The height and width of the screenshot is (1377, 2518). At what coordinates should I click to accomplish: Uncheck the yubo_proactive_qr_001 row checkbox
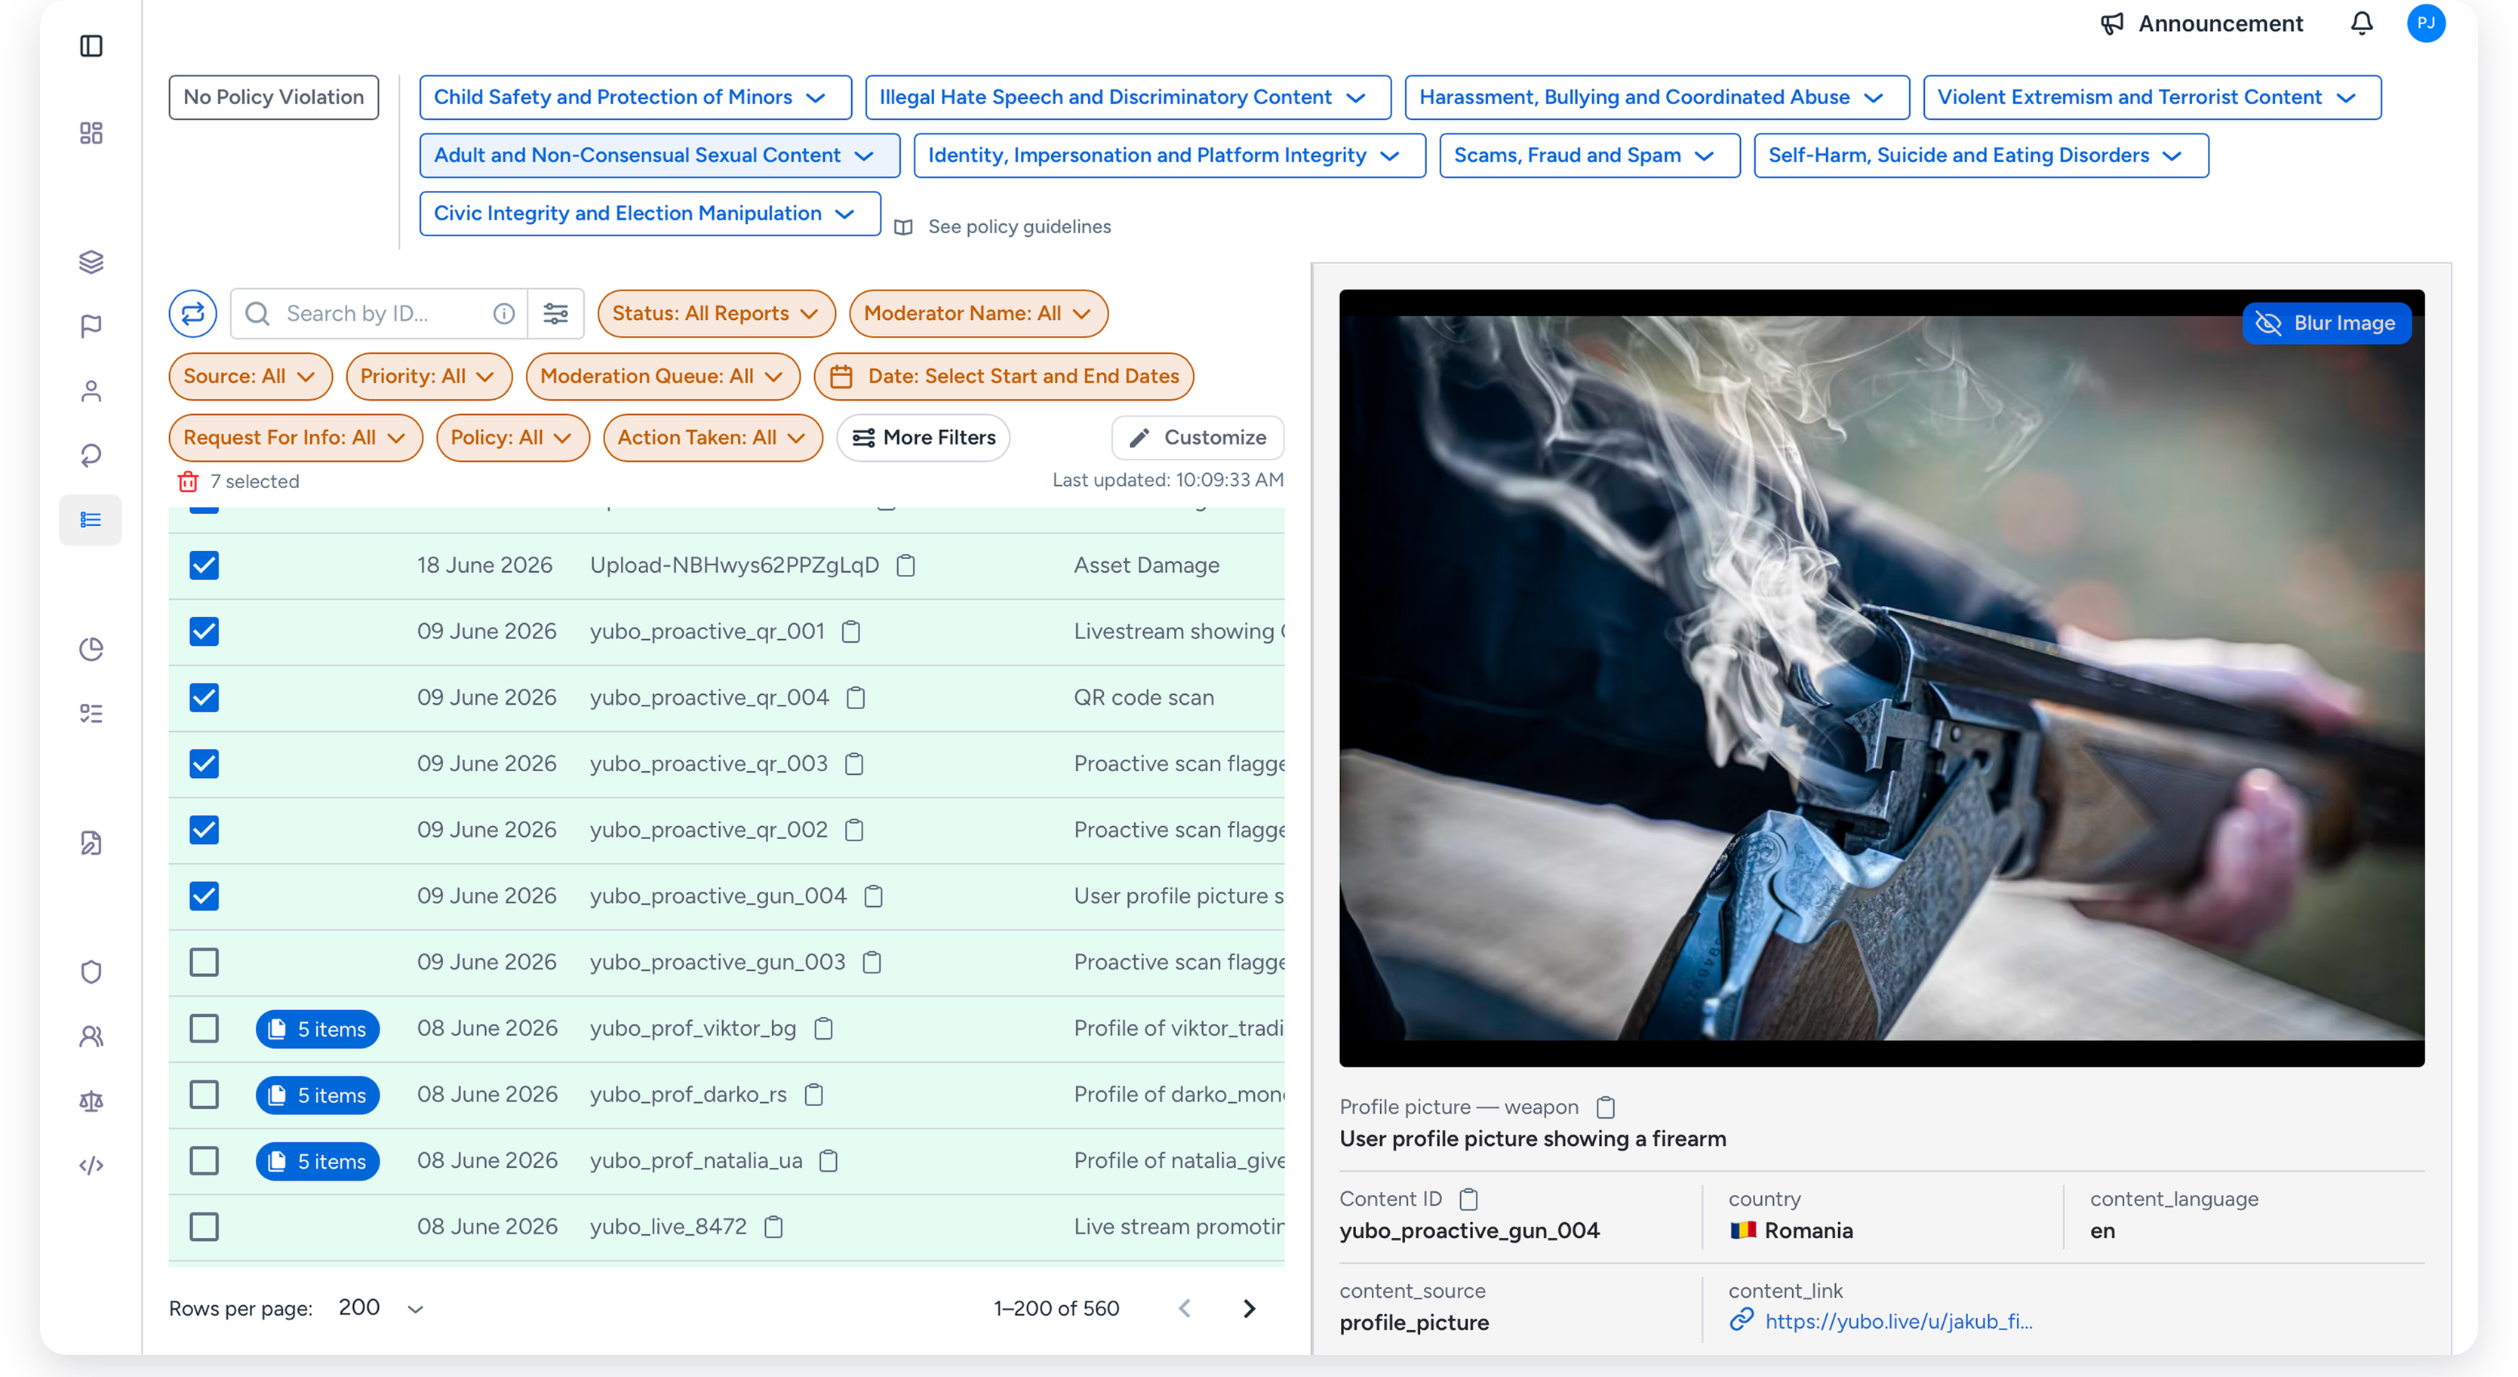click(x=204, y=632)
